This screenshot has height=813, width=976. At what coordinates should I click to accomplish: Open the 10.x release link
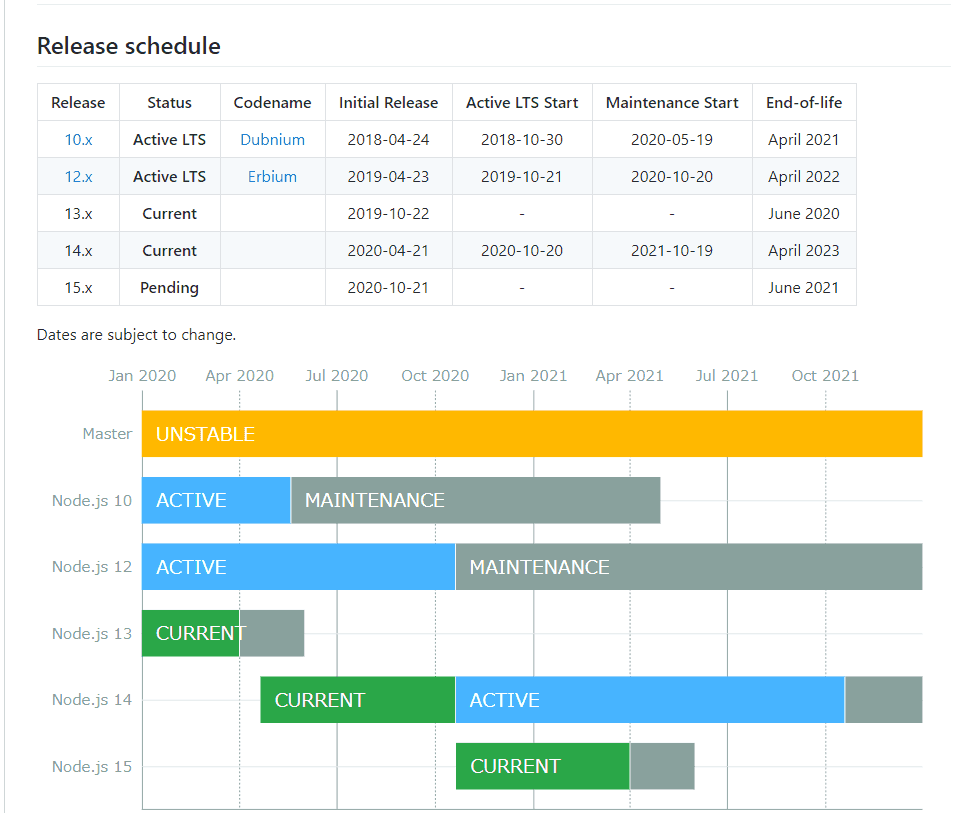pyautogui.click(x=78, y=140)
